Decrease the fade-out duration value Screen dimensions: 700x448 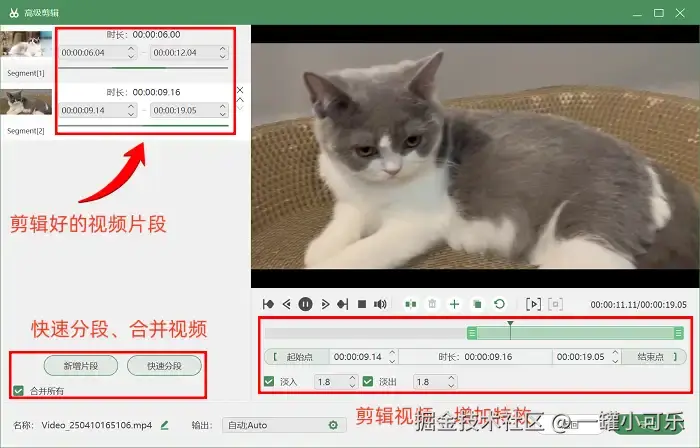[x=451, y=386]
